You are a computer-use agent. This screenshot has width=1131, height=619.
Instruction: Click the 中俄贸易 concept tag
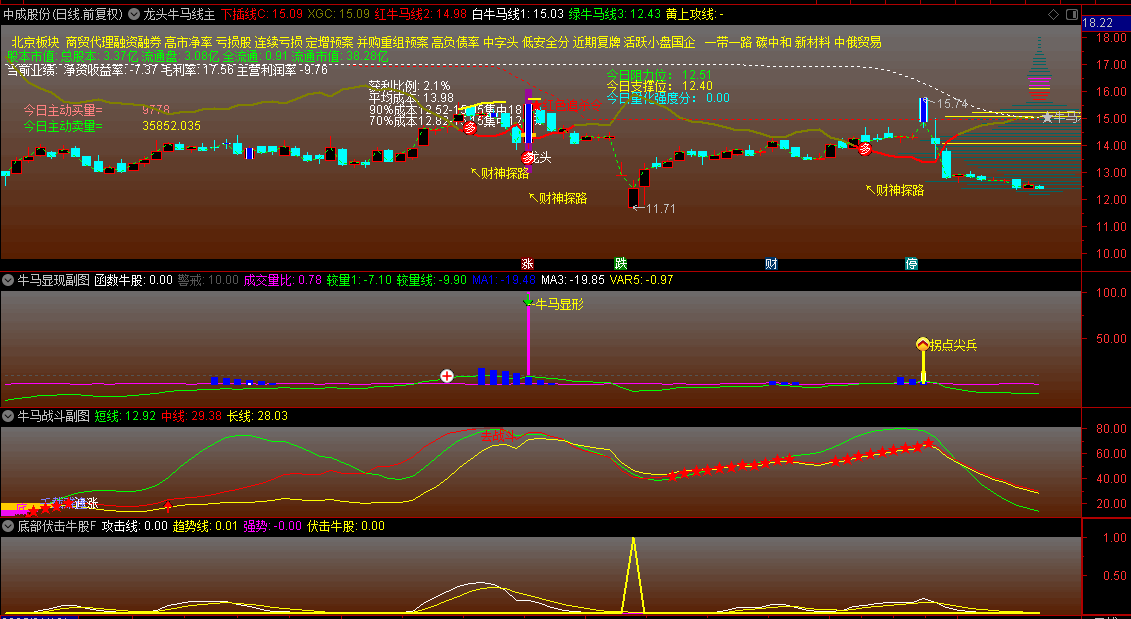[858, 43]
